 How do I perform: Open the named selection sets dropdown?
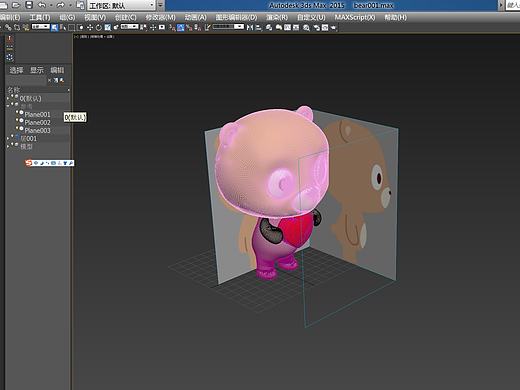pos(228,27)
